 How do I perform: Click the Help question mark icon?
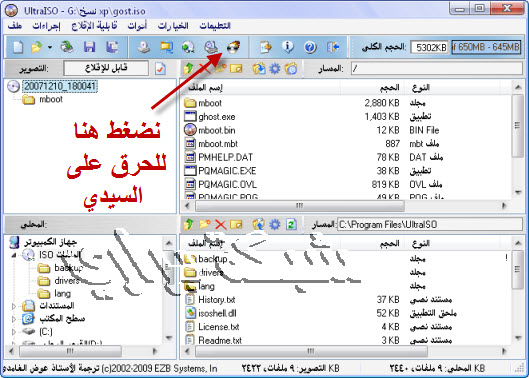(x=310, y=47)
